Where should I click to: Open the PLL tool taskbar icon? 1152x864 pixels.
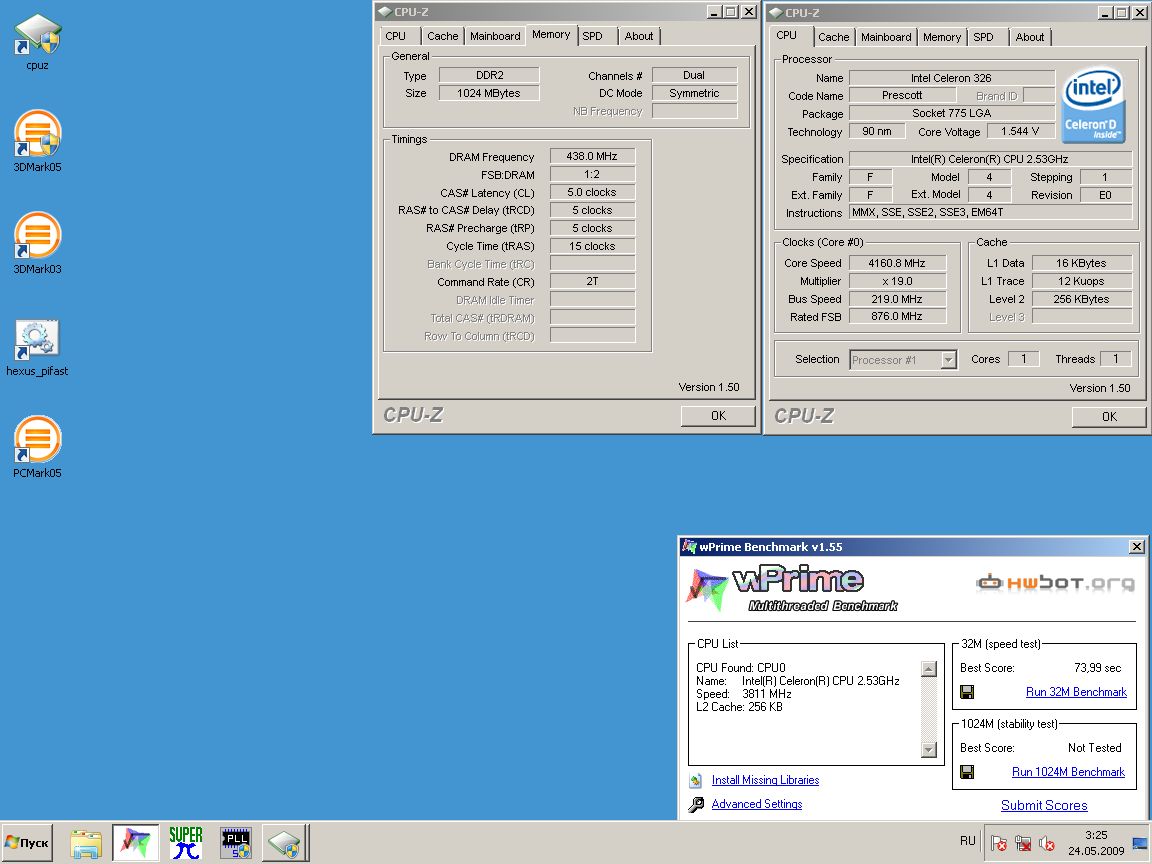(x=236, y=843)
